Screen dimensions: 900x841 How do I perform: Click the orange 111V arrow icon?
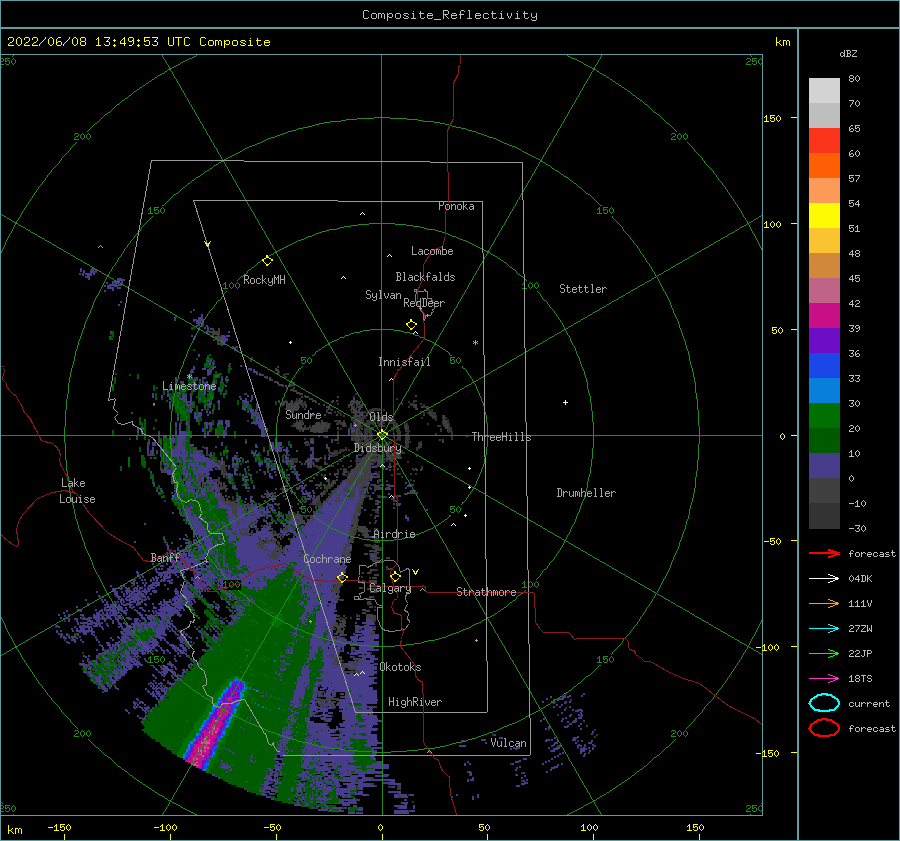[x=824, y=603]
